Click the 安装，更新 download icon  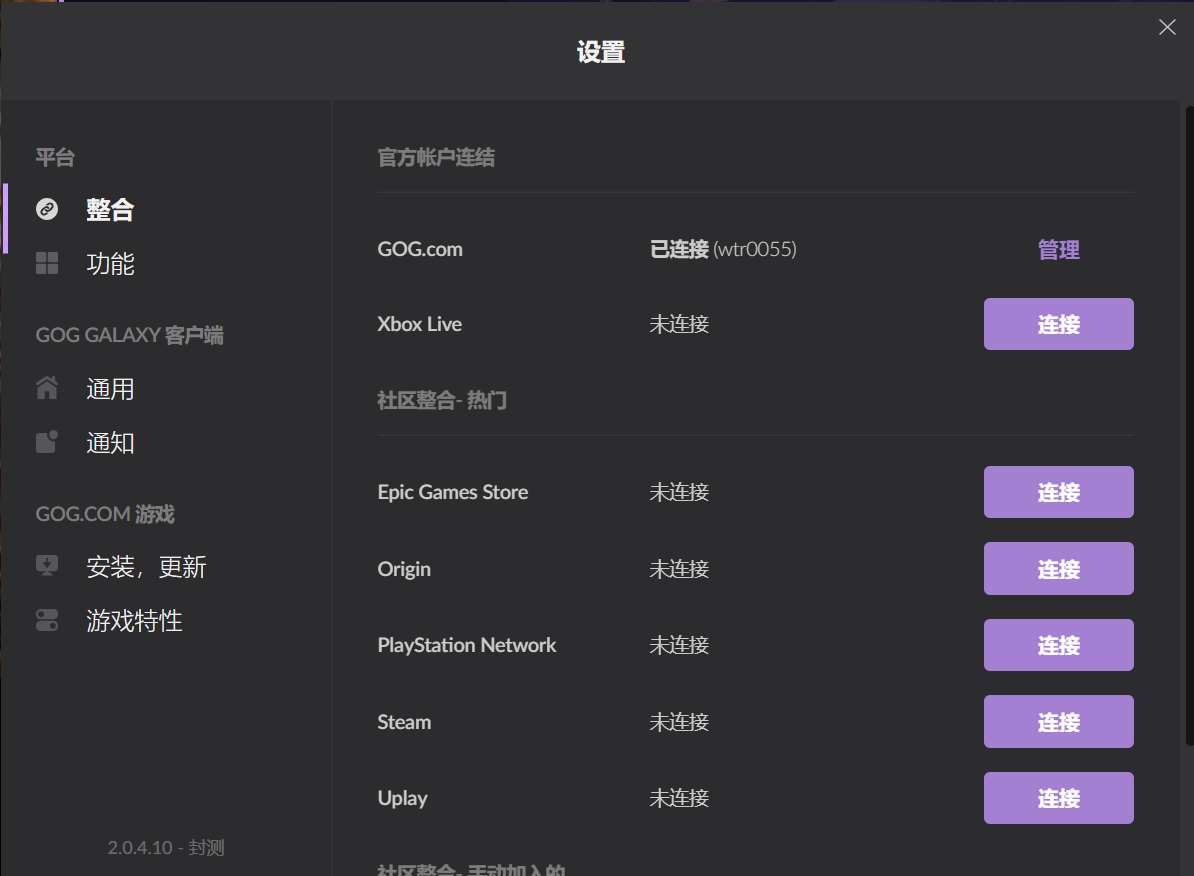(47, 566)
